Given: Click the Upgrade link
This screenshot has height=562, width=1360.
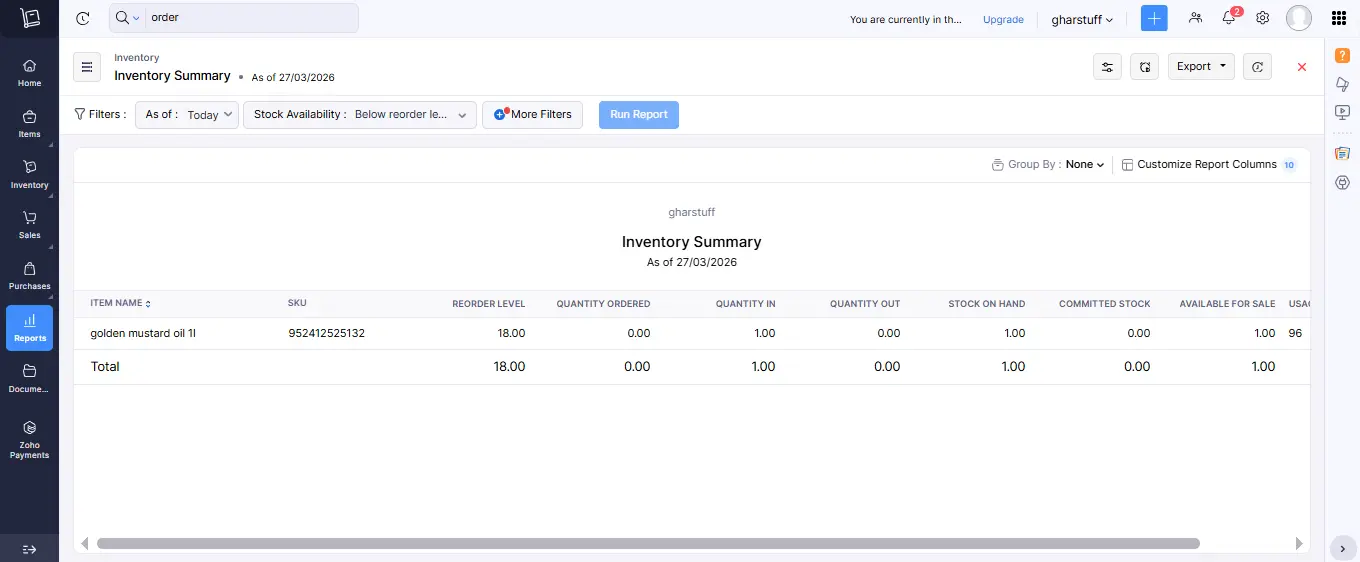Looking at the screenshot, I should [x=1003, y=19].
